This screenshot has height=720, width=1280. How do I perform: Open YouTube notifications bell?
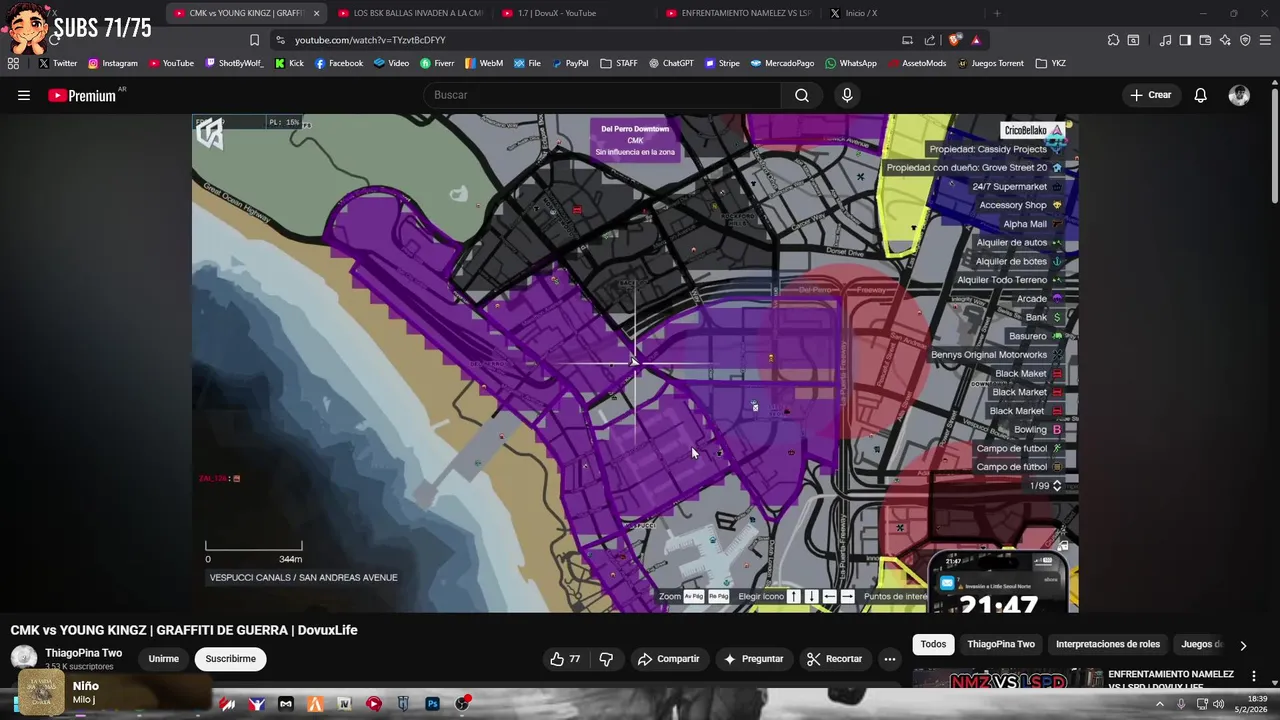(1200, 95)
